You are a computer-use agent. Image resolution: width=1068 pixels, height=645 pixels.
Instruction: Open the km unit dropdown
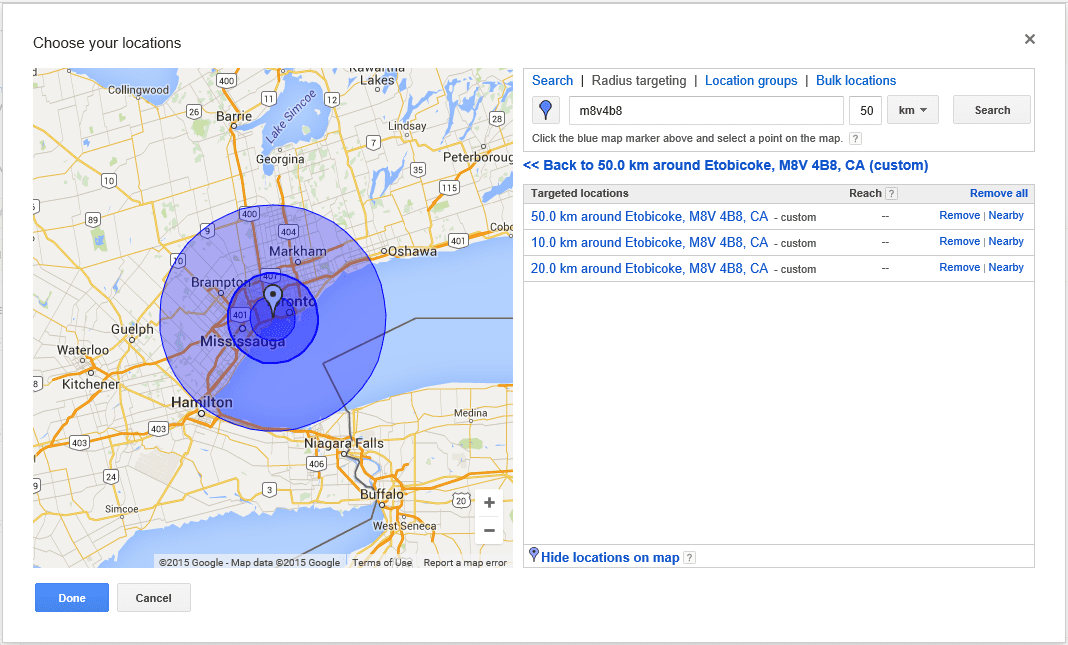click(x=911, y=109)
